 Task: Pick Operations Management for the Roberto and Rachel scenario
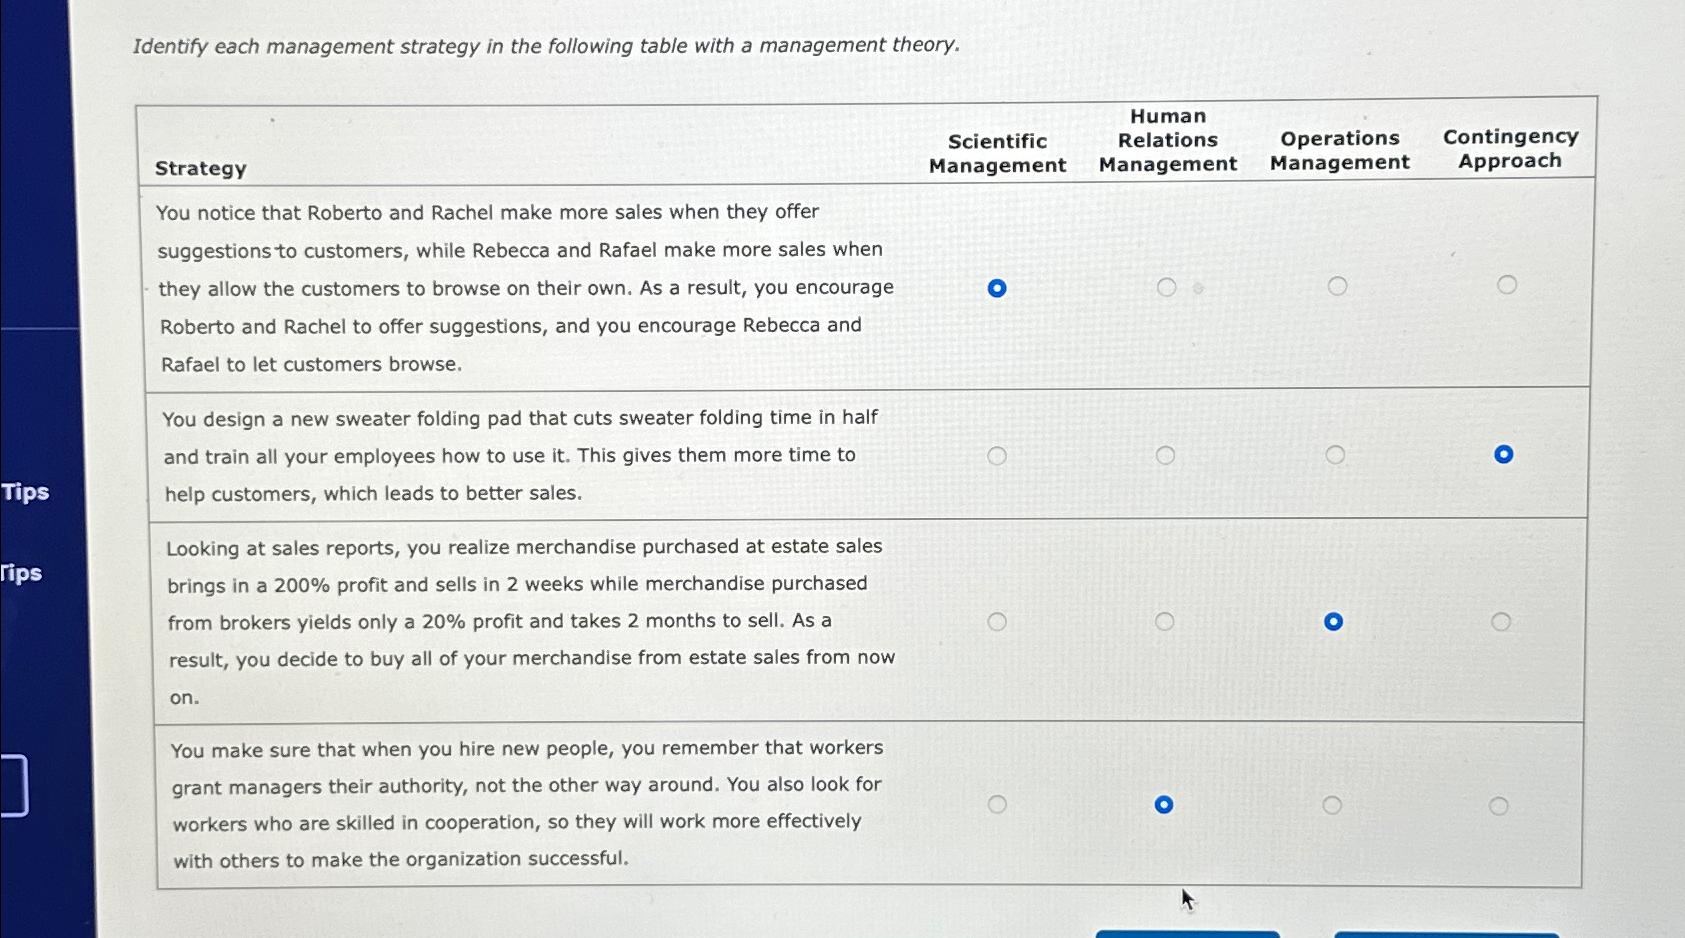1337,286
